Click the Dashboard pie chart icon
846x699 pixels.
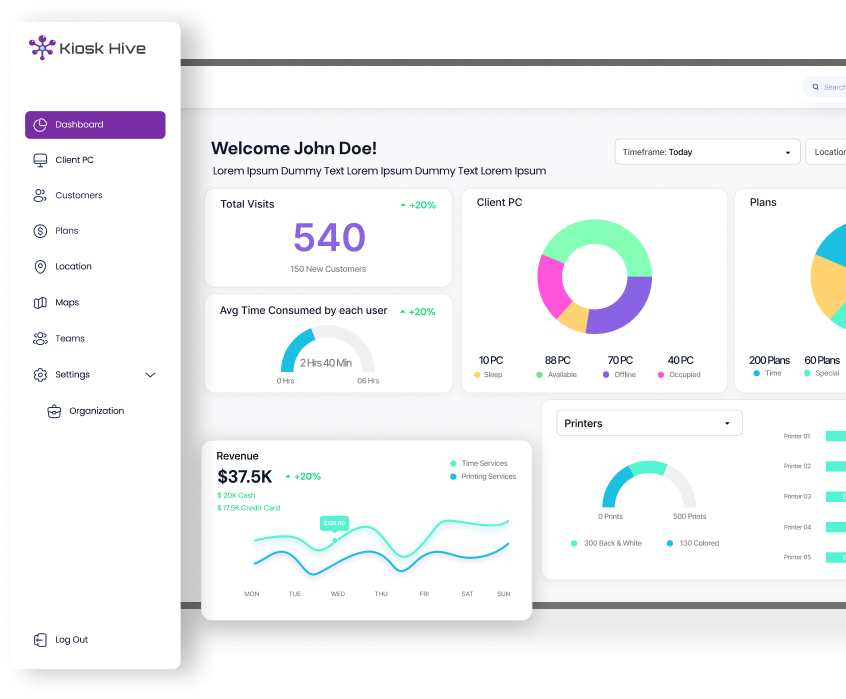(x=40, y=125)
